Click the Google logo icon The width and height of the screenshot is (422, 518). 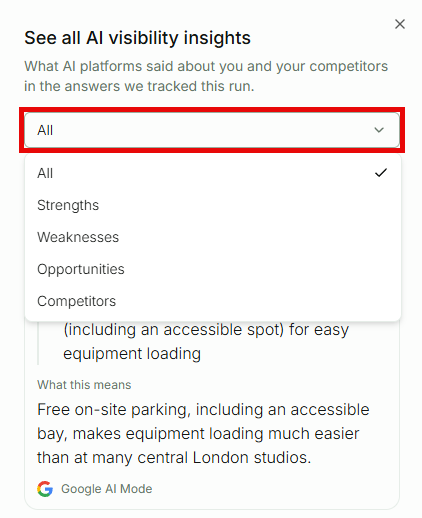pos(45,489)
